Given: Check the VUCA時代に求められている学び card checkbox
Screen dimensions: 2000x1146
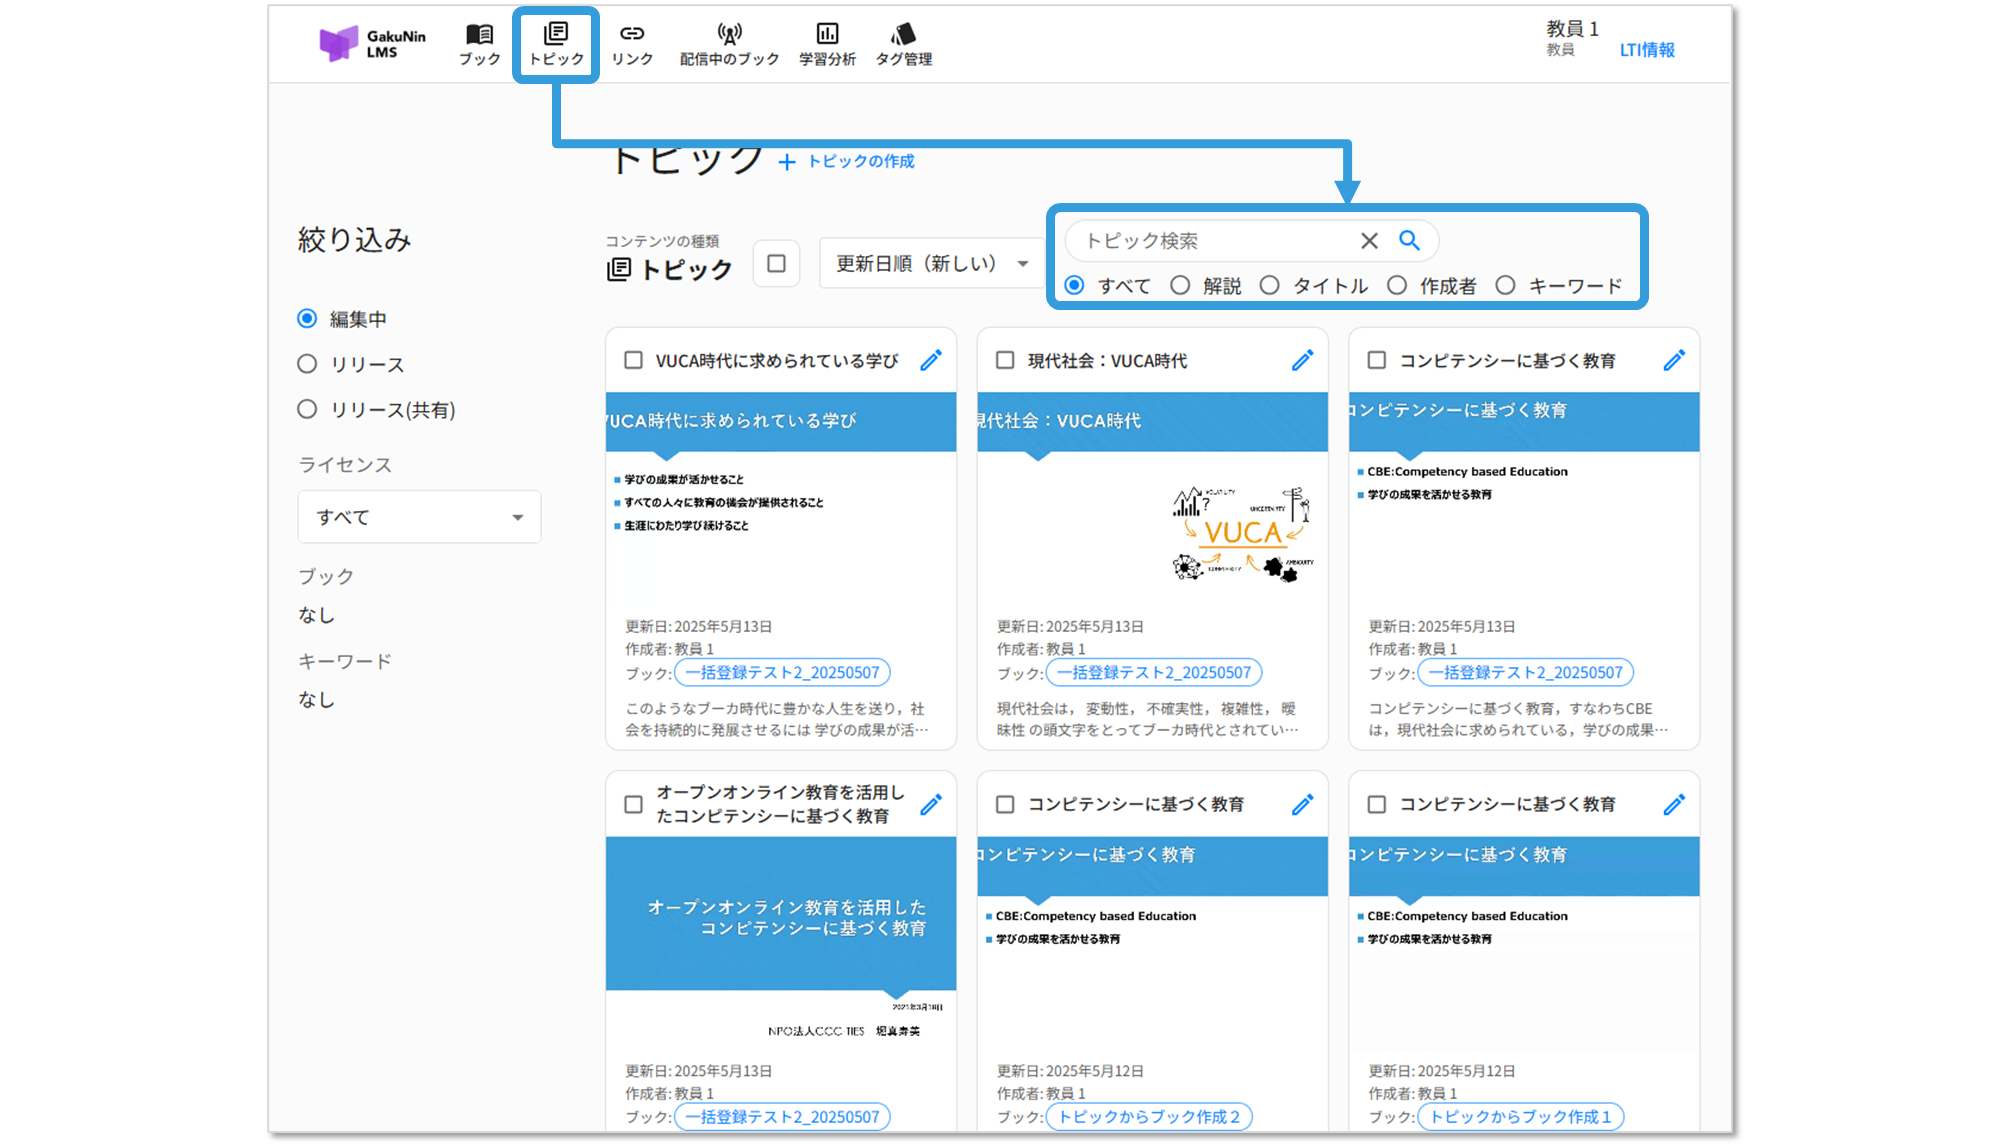Looking at the screenshot, I should tap(633, 360).
